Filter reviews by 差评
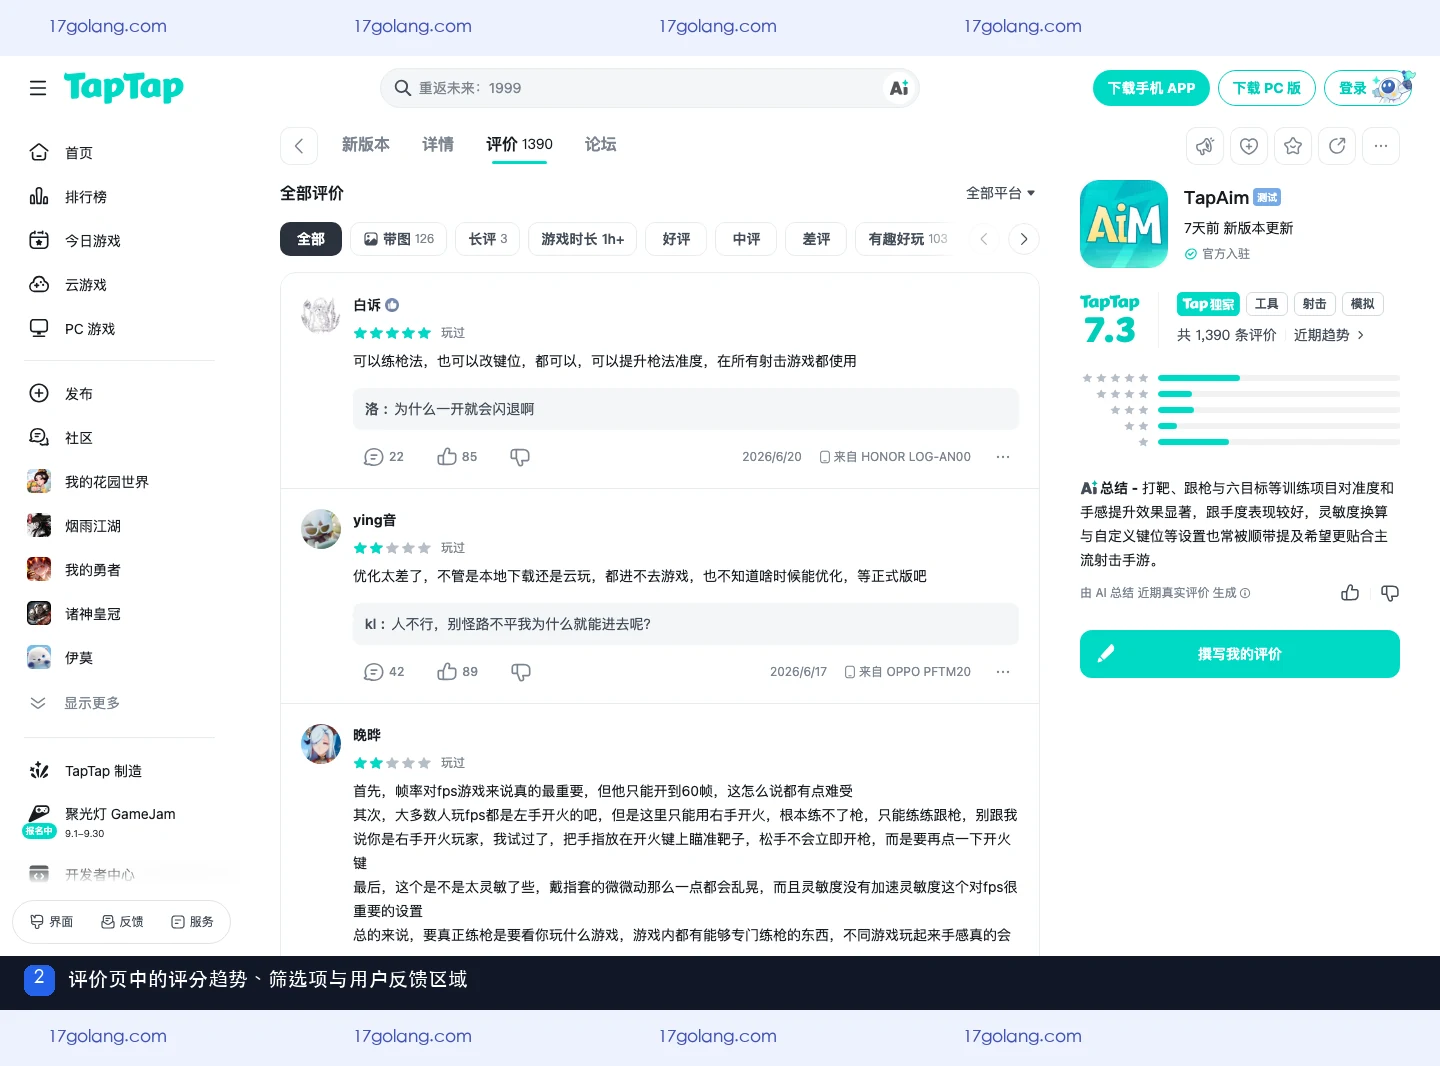Image resolution: width=1440 pixels, height=1066 pixels. 816,239
